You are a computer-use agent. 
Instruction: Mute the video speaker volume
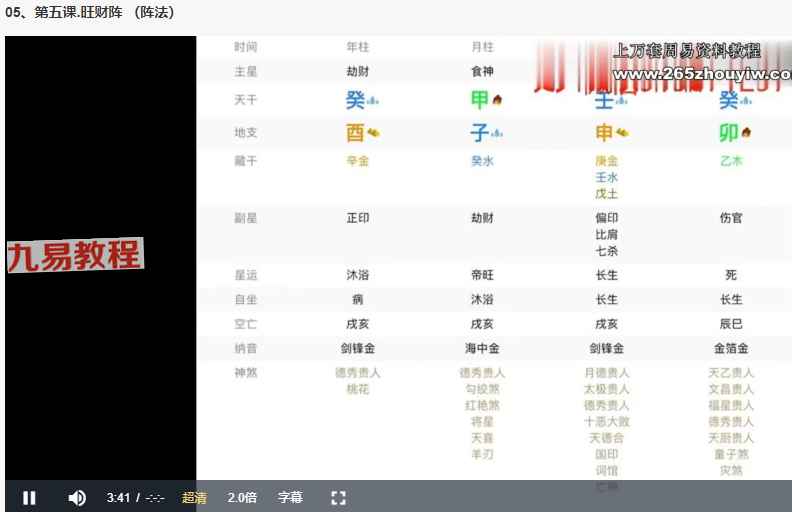tap(77, 497)
